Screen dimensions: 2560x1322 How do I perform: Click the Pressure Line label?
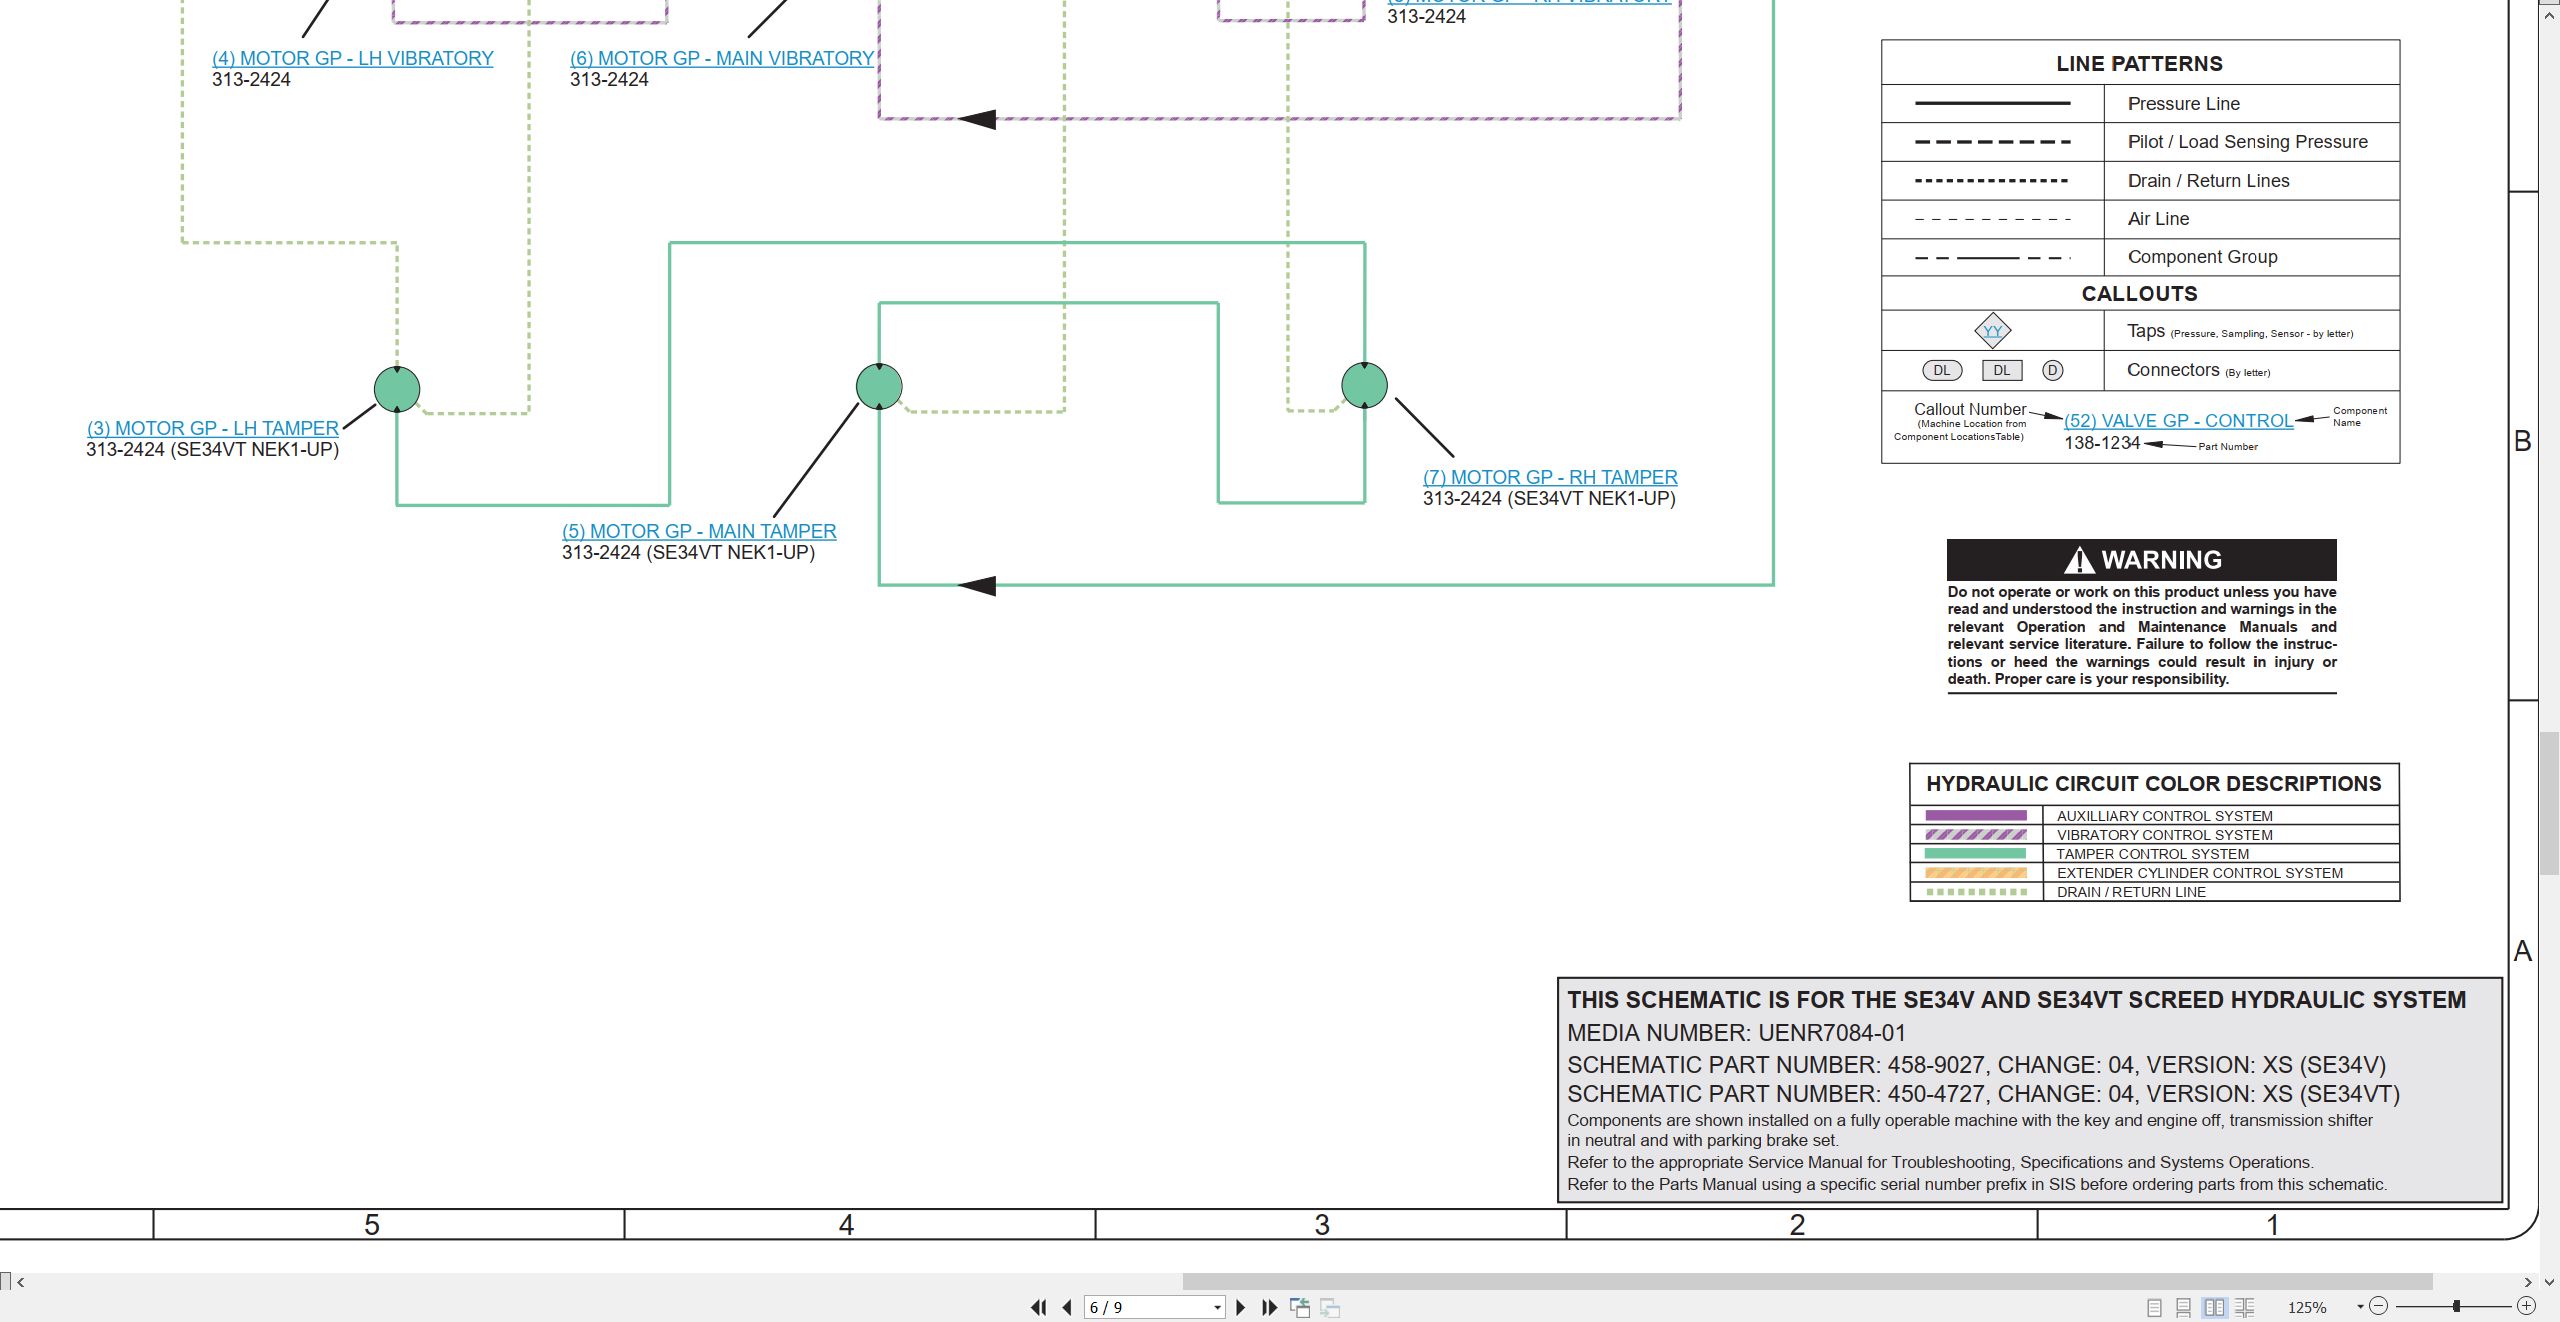[2183, 104]
